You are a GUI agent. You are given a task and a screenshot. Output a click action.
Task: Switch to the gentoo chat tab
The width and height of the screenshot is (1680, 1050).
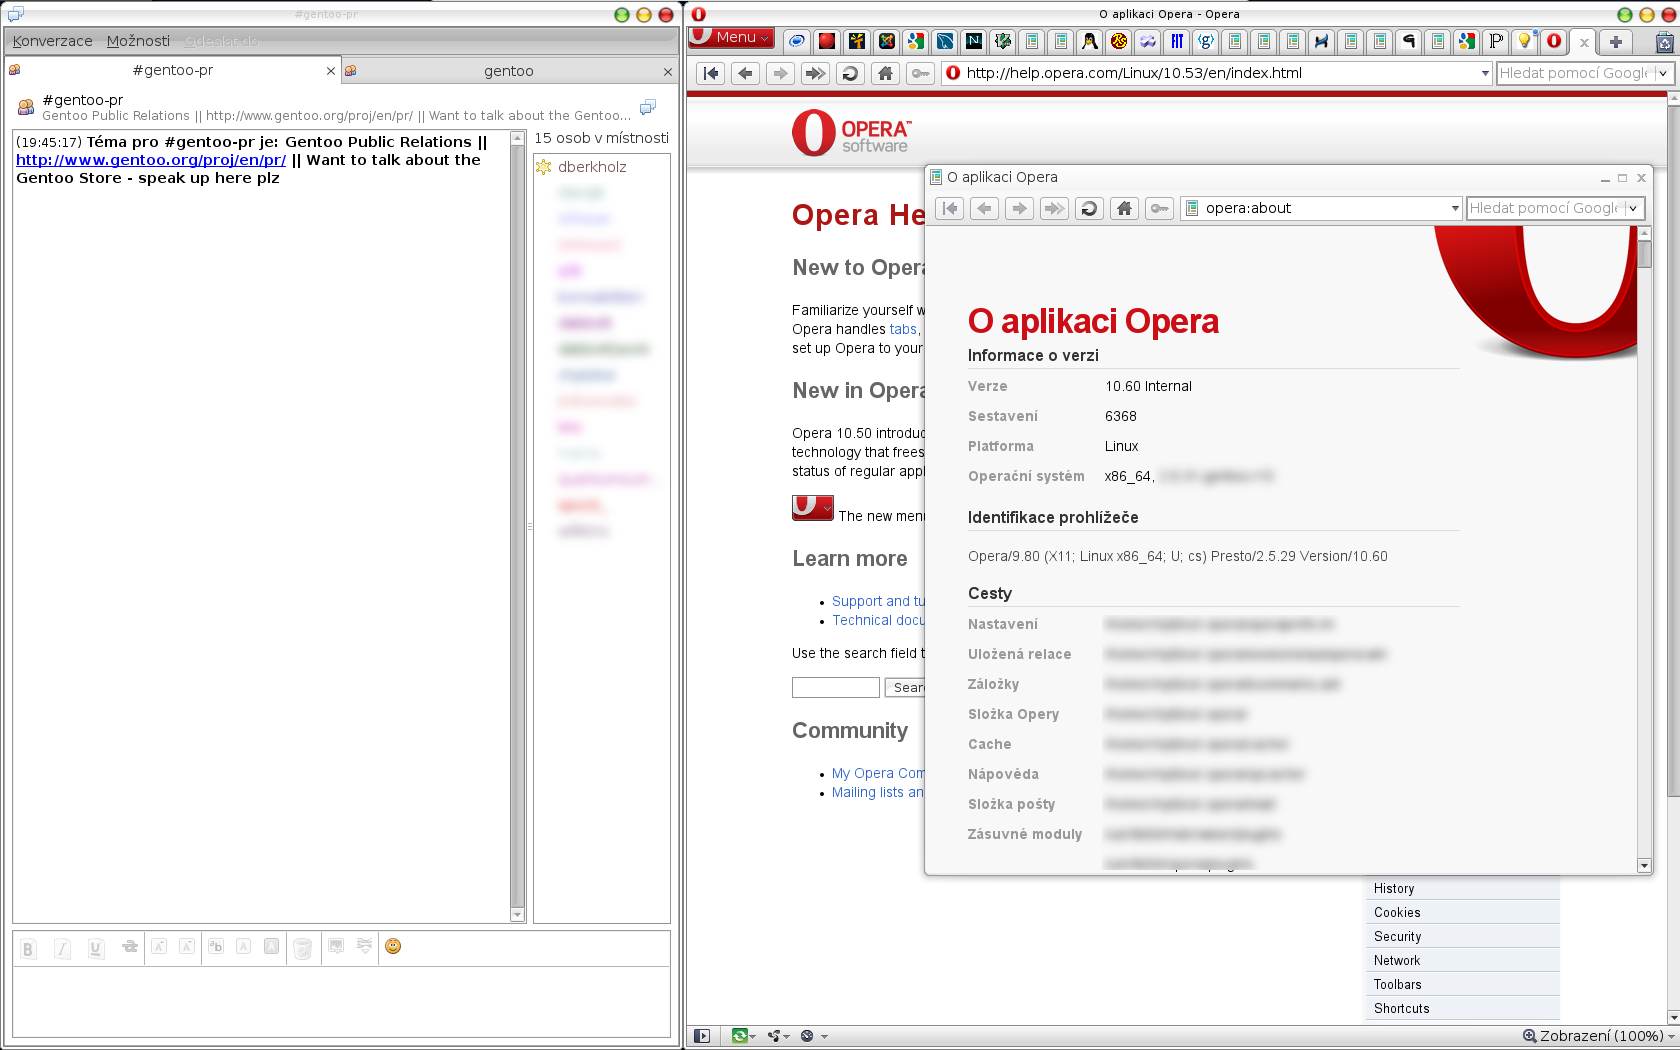point(508,71)
